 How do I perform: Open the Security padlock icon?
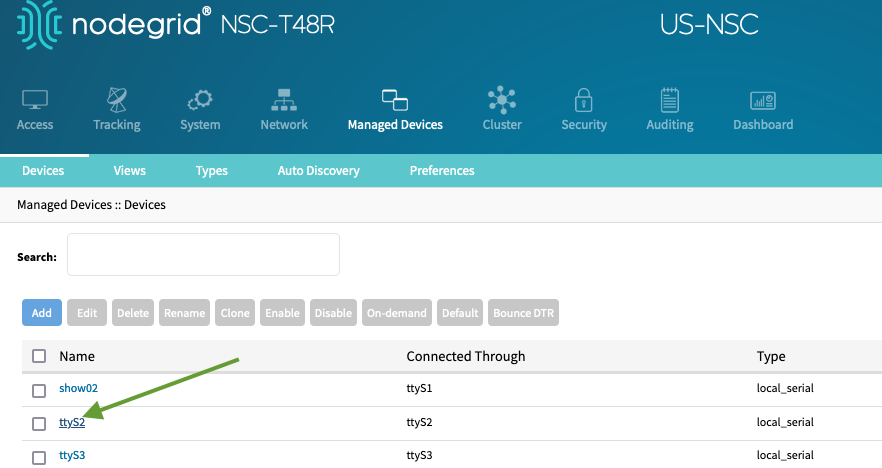tap(583, 100)
